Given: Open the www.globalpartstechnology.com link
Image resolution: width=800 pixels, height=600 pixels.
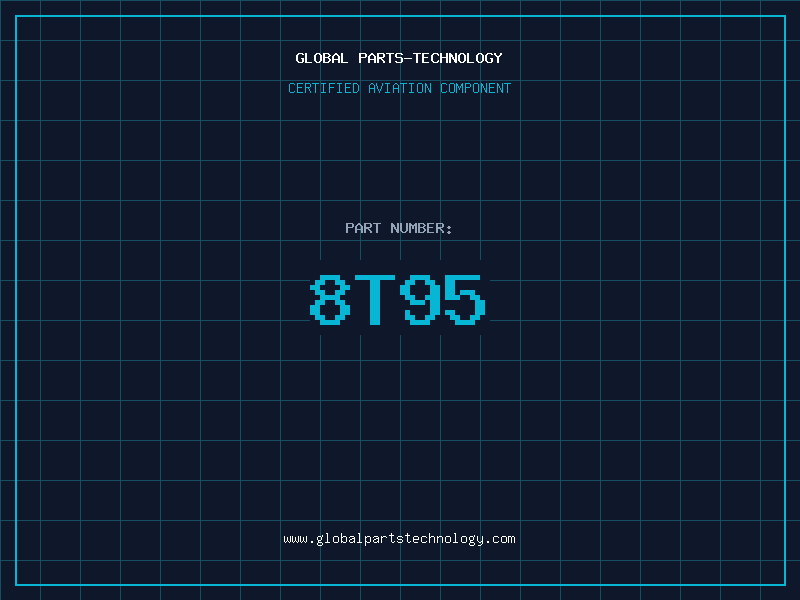Looking at the screenshot, I should 399,539.
